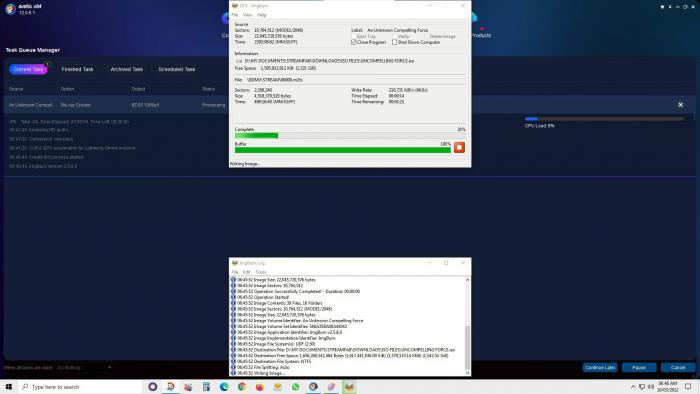Show hidden system tray icons

(x=633, y=386)
